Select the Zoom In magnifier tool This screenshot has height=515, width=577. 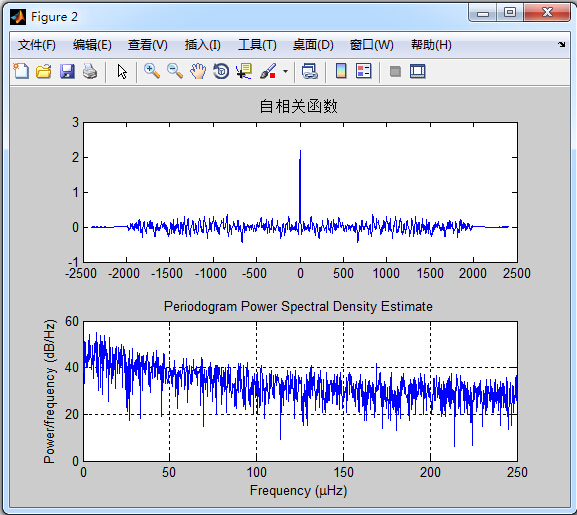click(152, 71)
